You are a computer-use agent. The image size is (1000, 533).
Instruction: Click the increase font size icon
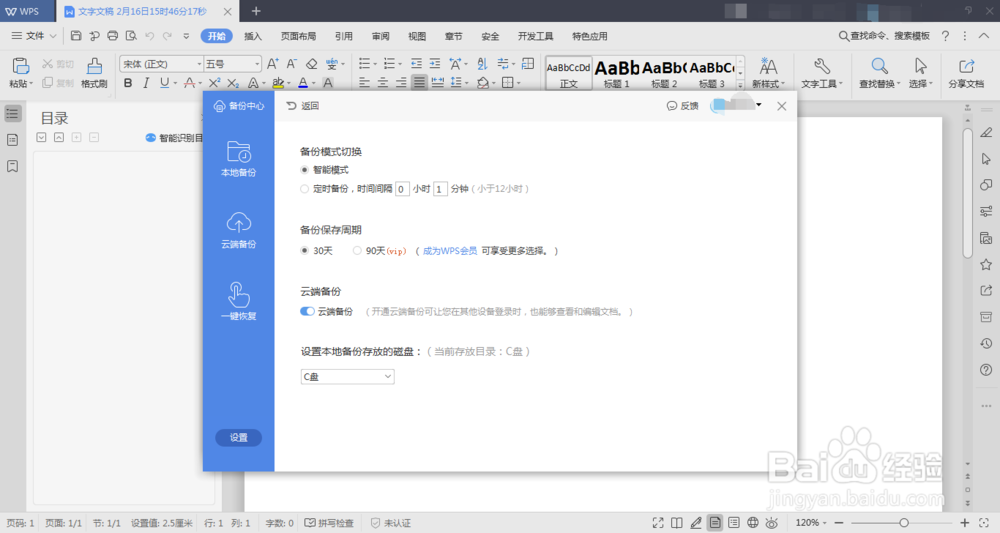click(x=272, y=64)
